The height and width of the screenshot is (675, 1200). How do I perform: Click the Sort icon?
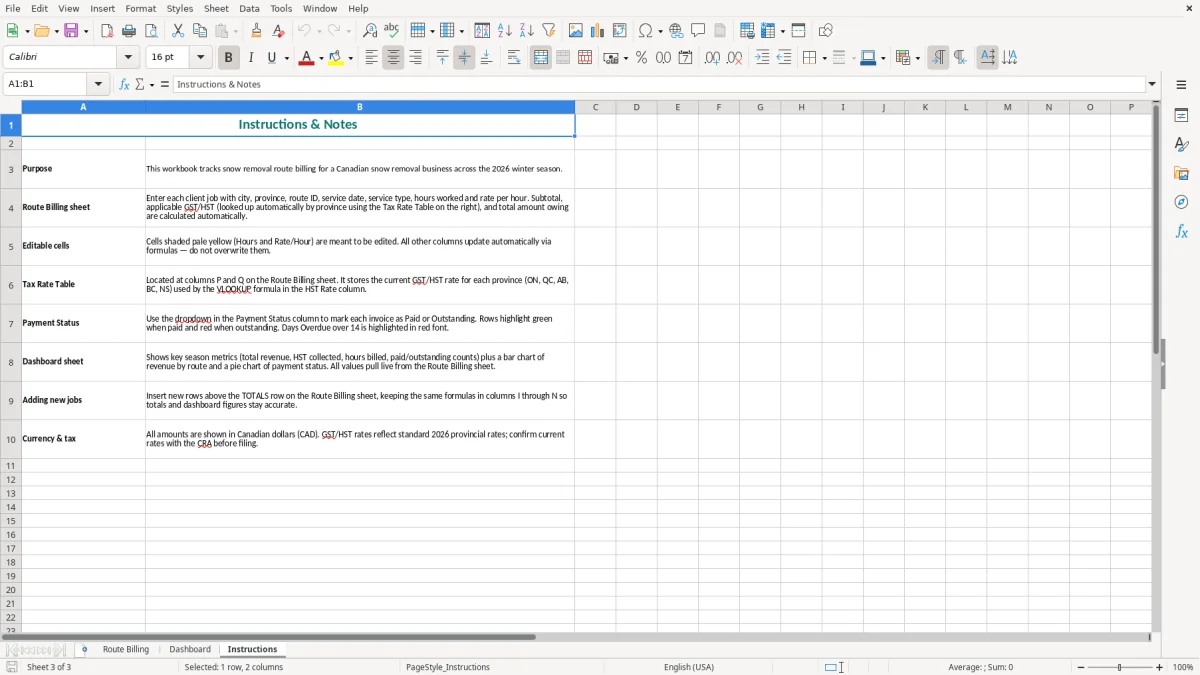pyautogui.click(x=482, y=31)
